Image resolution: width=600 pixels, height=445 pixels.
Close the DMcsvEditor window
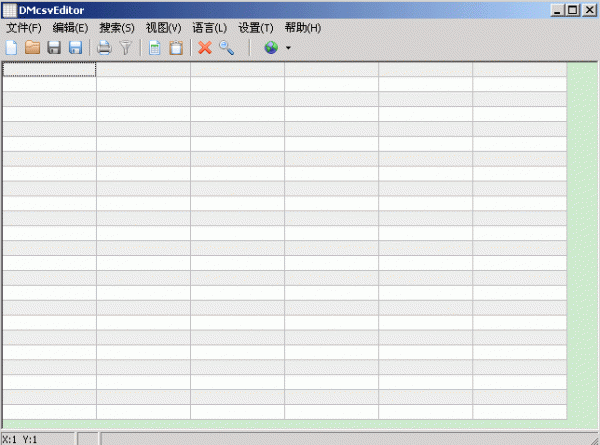coord(590,10)
